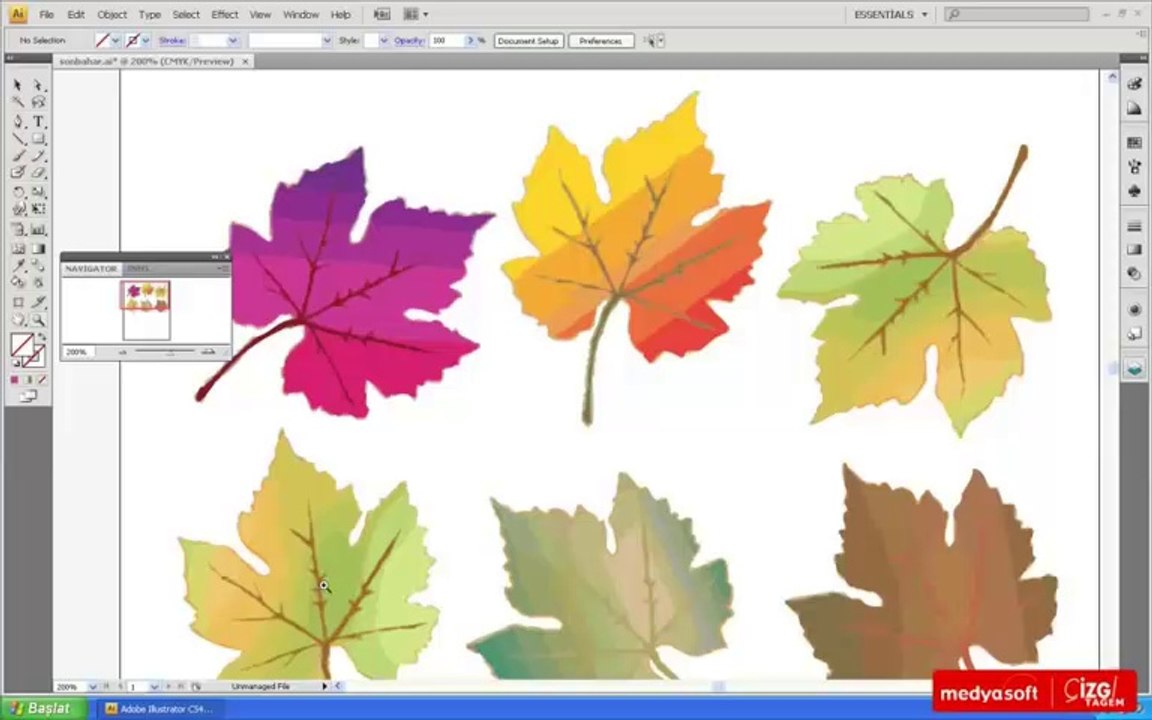
Task: Select the Type tool
Action: tap(38, 122)
